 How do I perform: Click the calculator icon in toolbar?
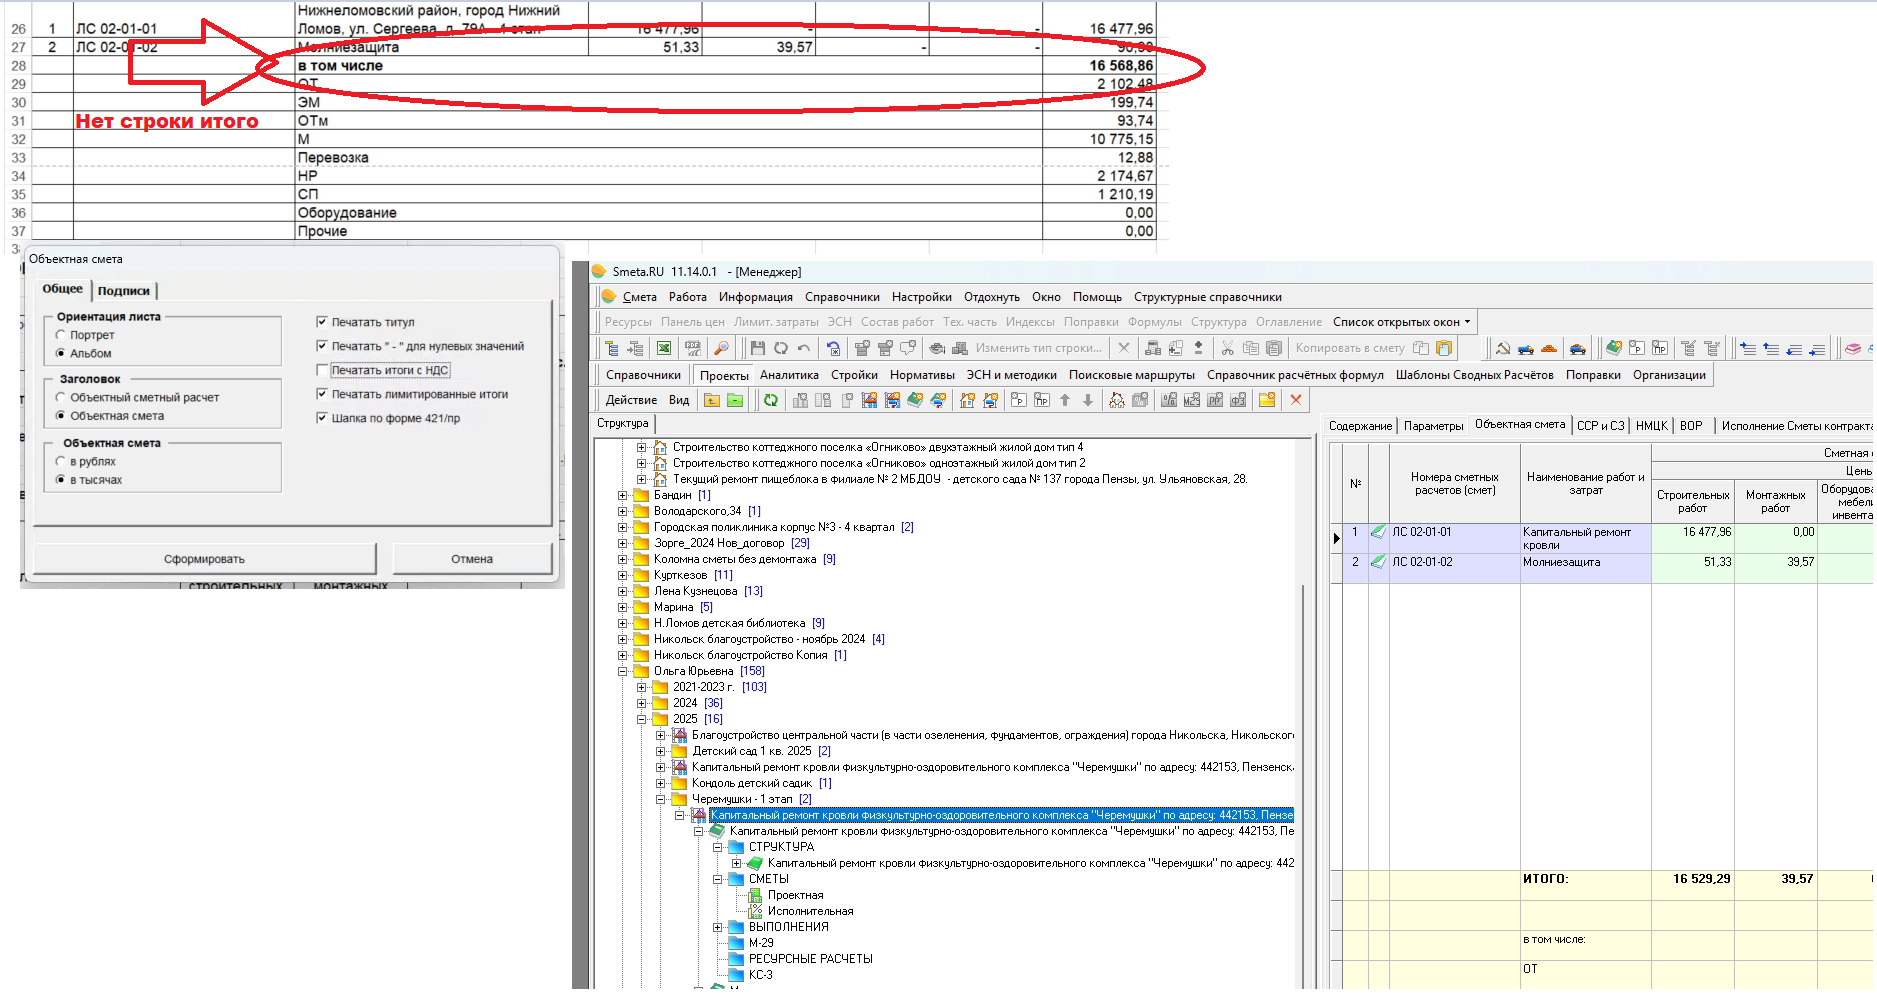tap(1152, 348)
